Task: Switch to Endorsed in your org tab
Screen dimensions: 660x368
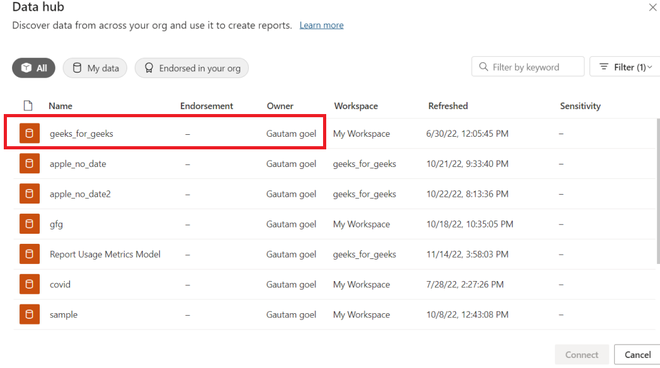Action: (x=192, y=68)
